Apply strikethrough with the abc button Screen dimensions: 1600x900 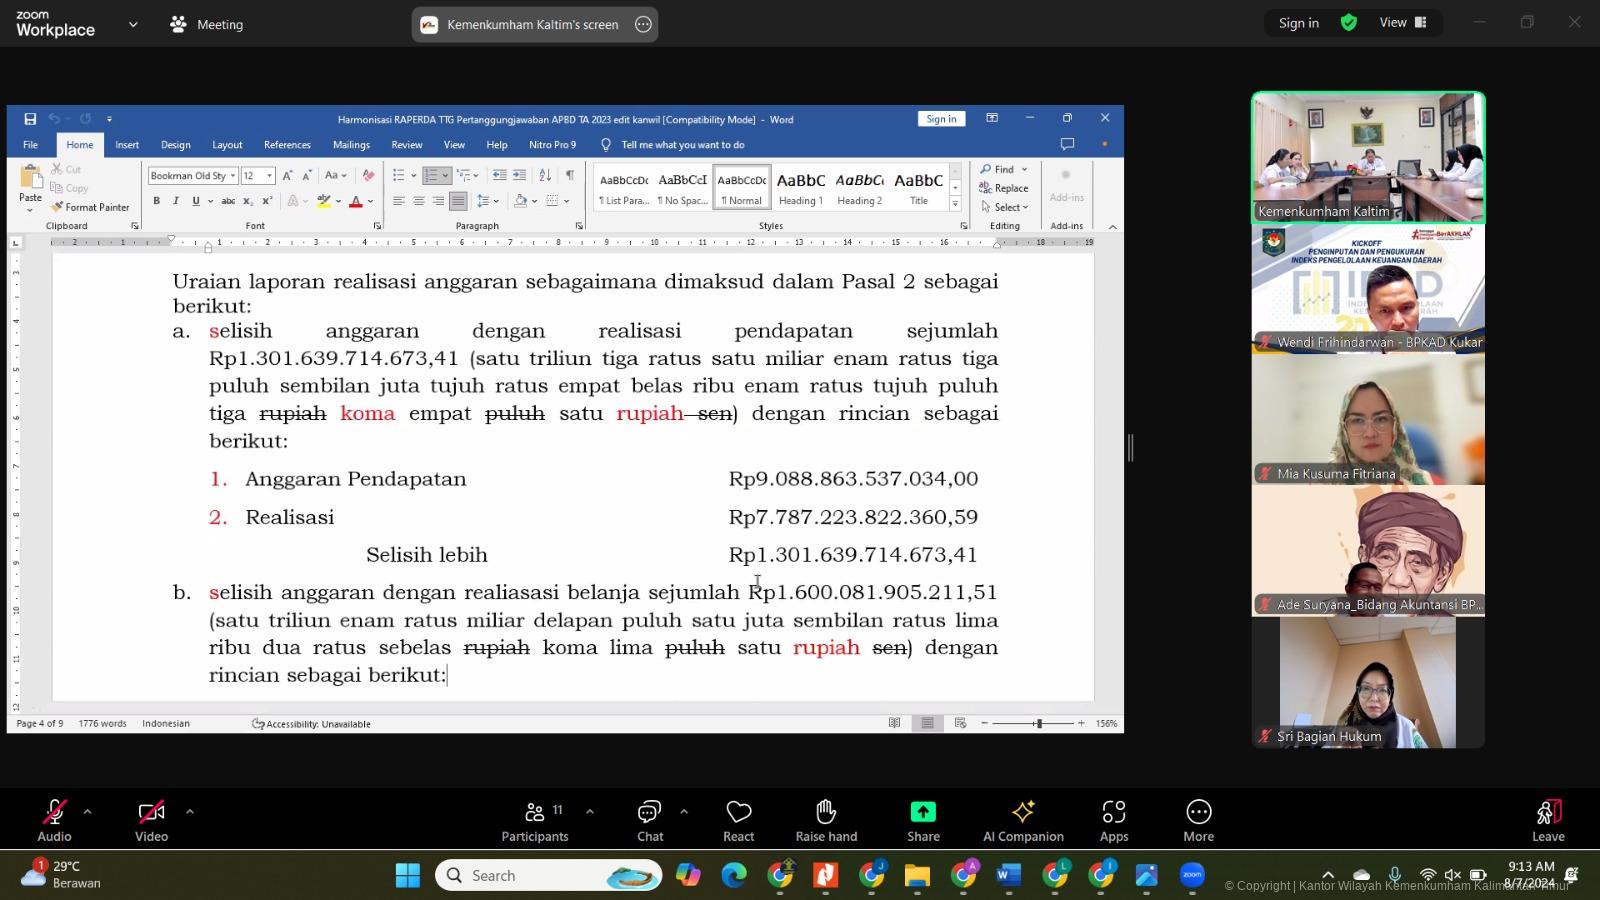pyautogui.click(x=228, y=201)
